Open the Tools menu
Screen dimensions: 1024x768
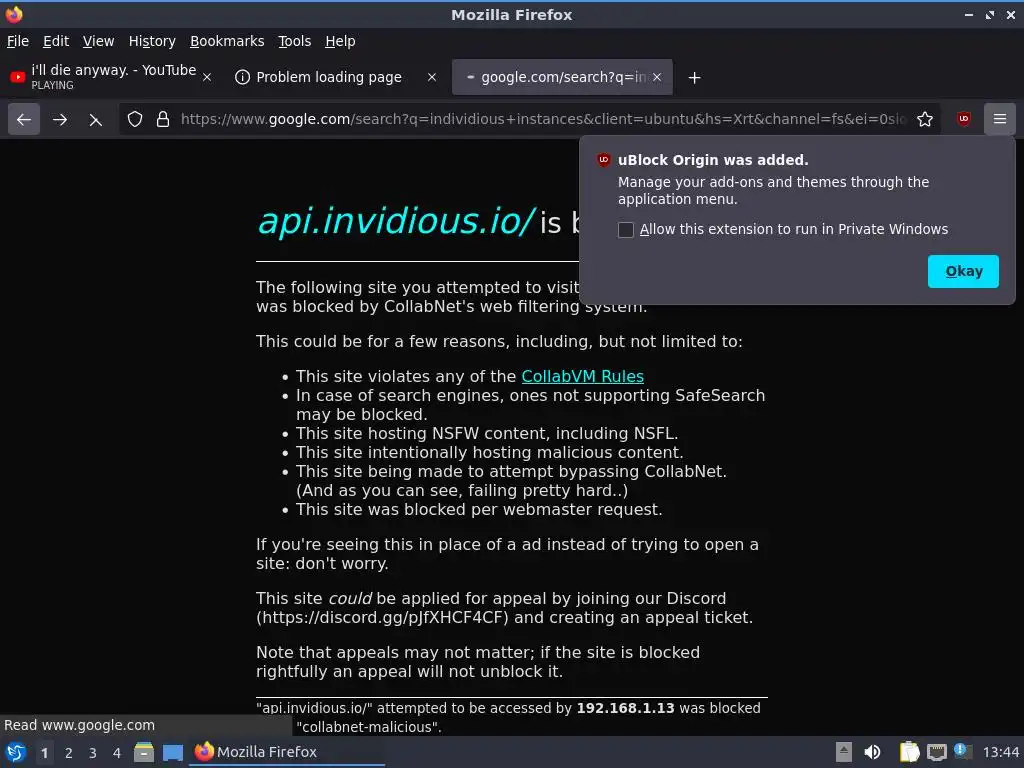click(x=295, y=41)
